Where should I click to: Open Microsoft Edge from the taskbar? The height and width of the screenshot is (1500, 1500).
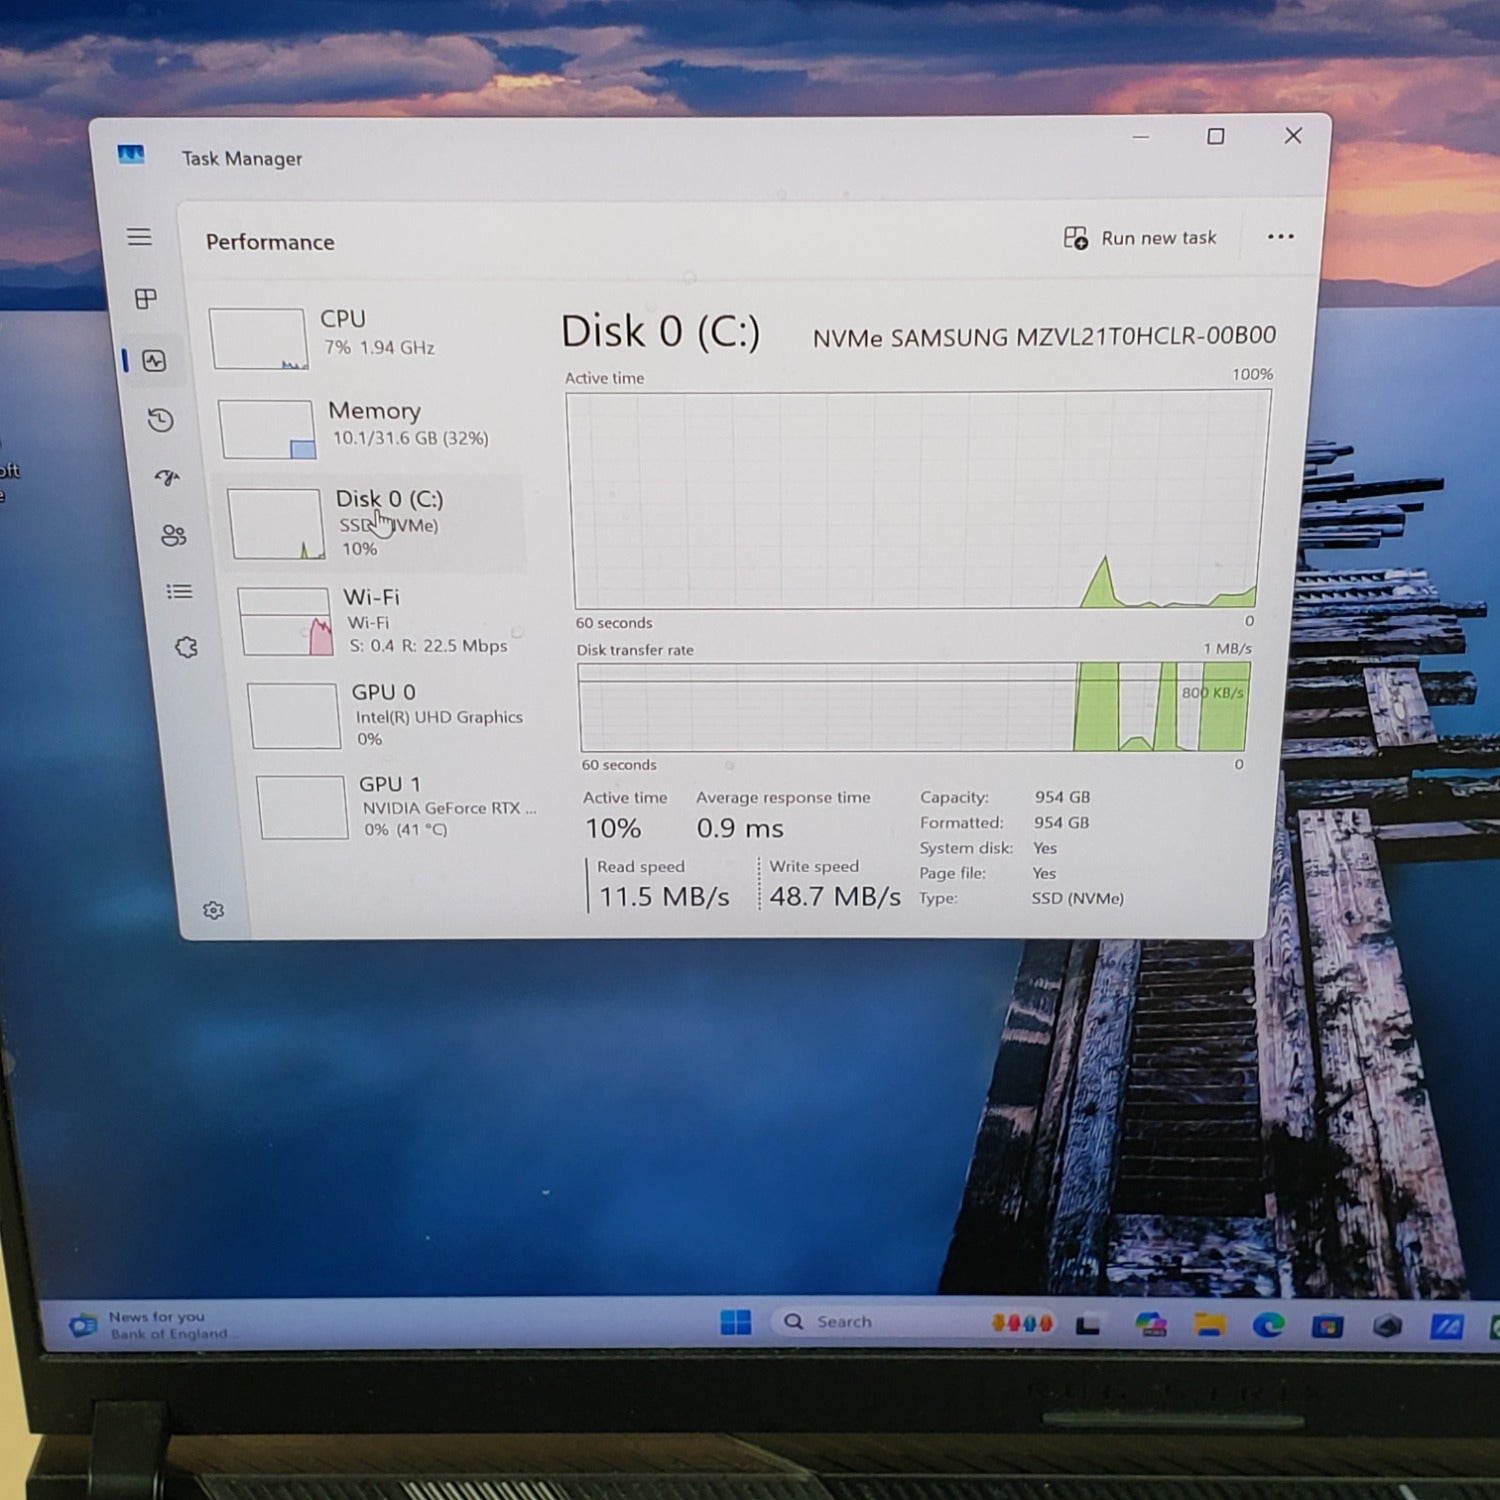(1269, 1325)
